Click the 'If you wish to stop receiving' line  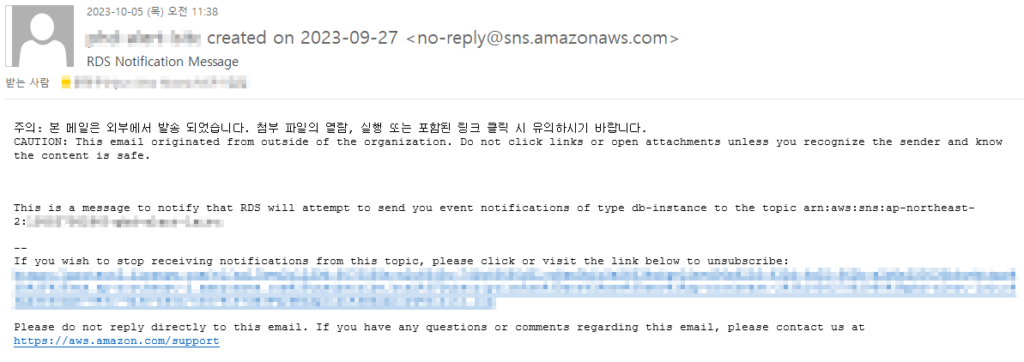click(401, 261)
